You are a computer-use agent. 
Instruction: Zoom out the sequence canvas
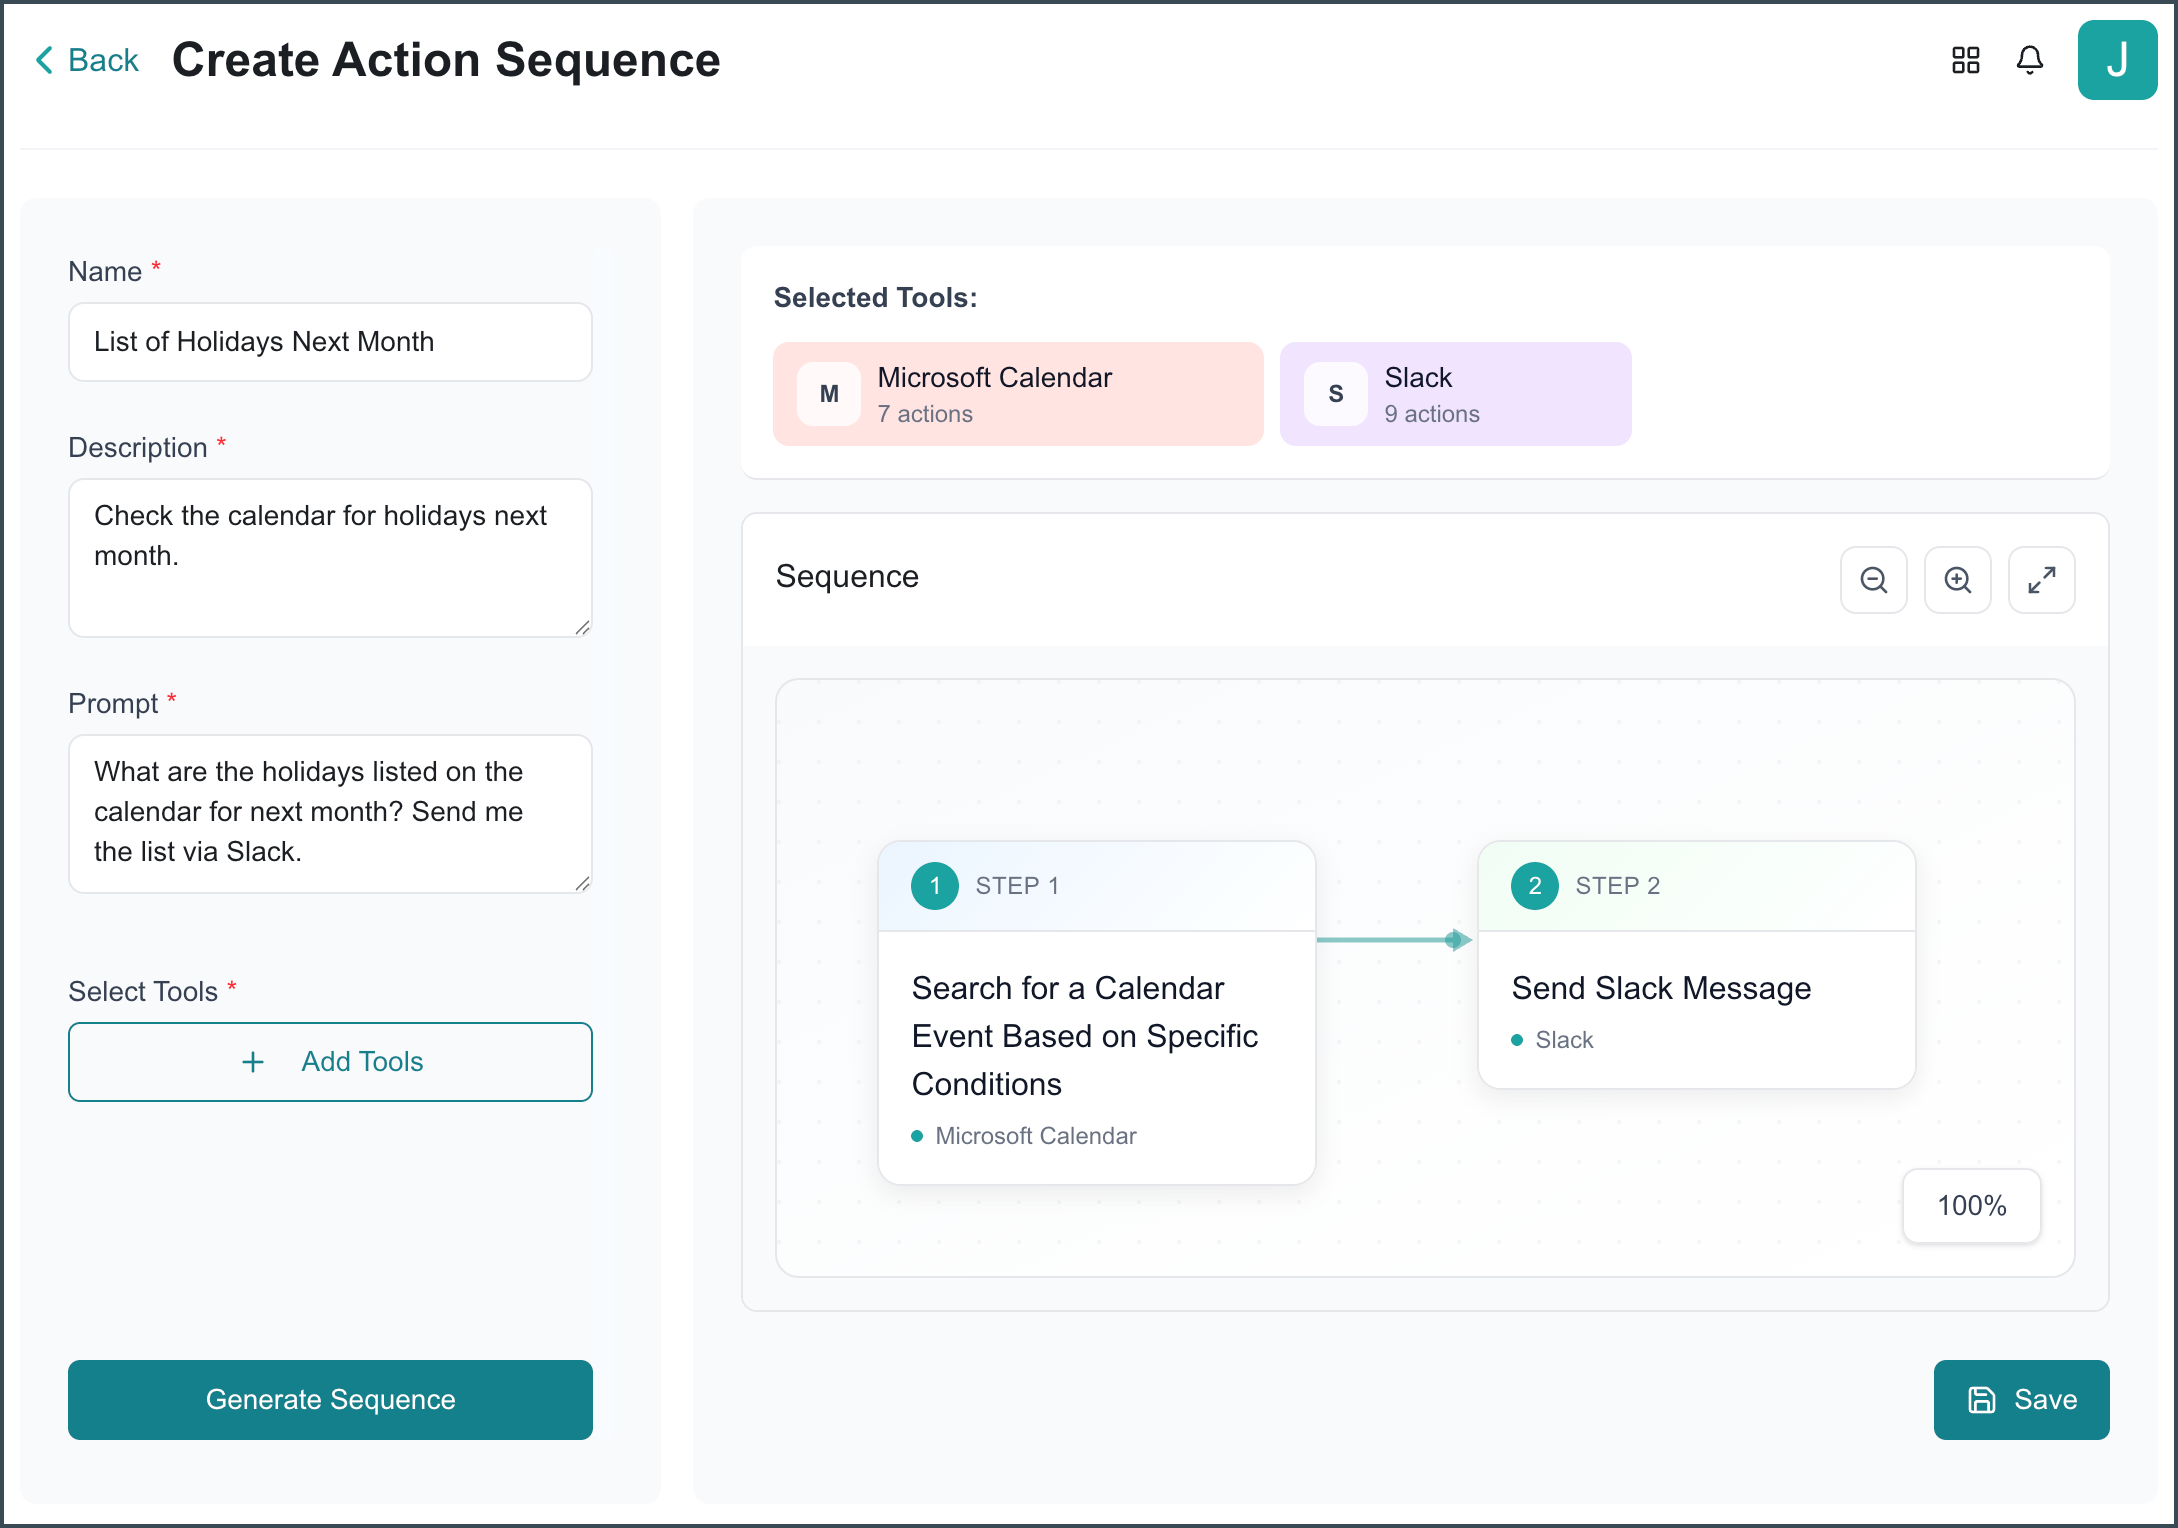(x=1873, y=580)
